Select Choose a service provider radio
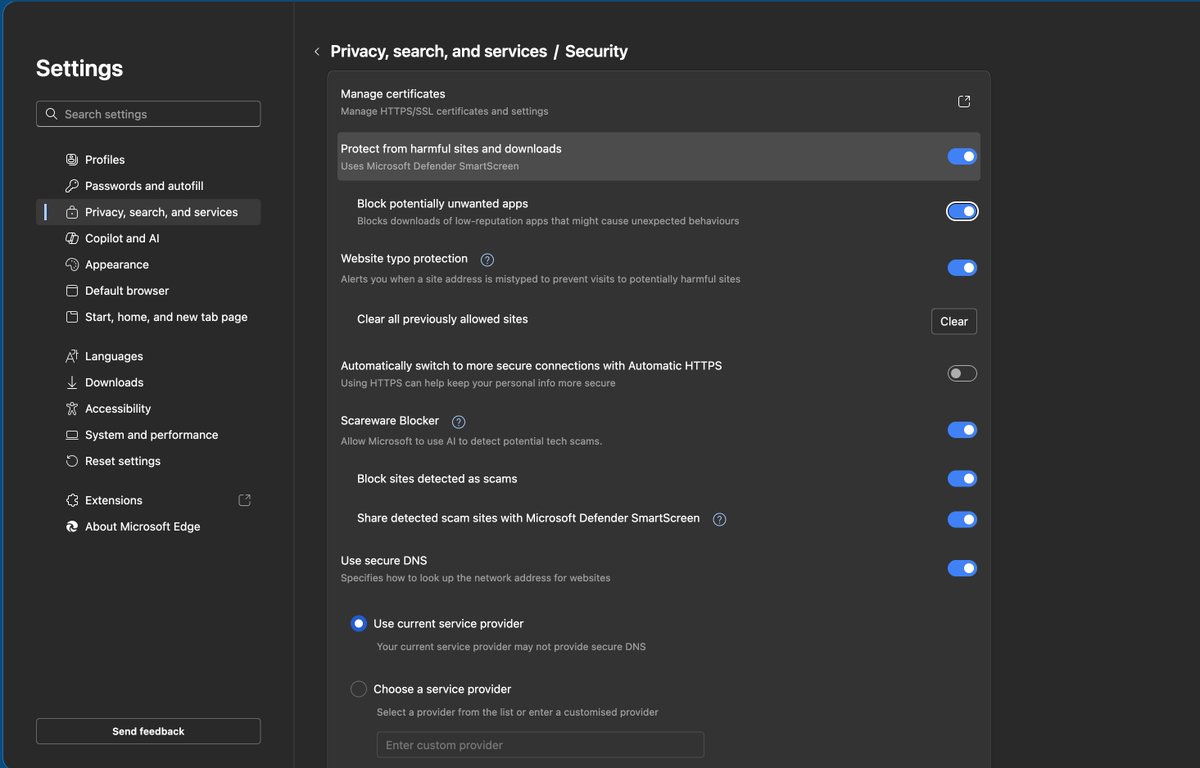This screenshot has height=768, width=1200. [x=359, y=689]
